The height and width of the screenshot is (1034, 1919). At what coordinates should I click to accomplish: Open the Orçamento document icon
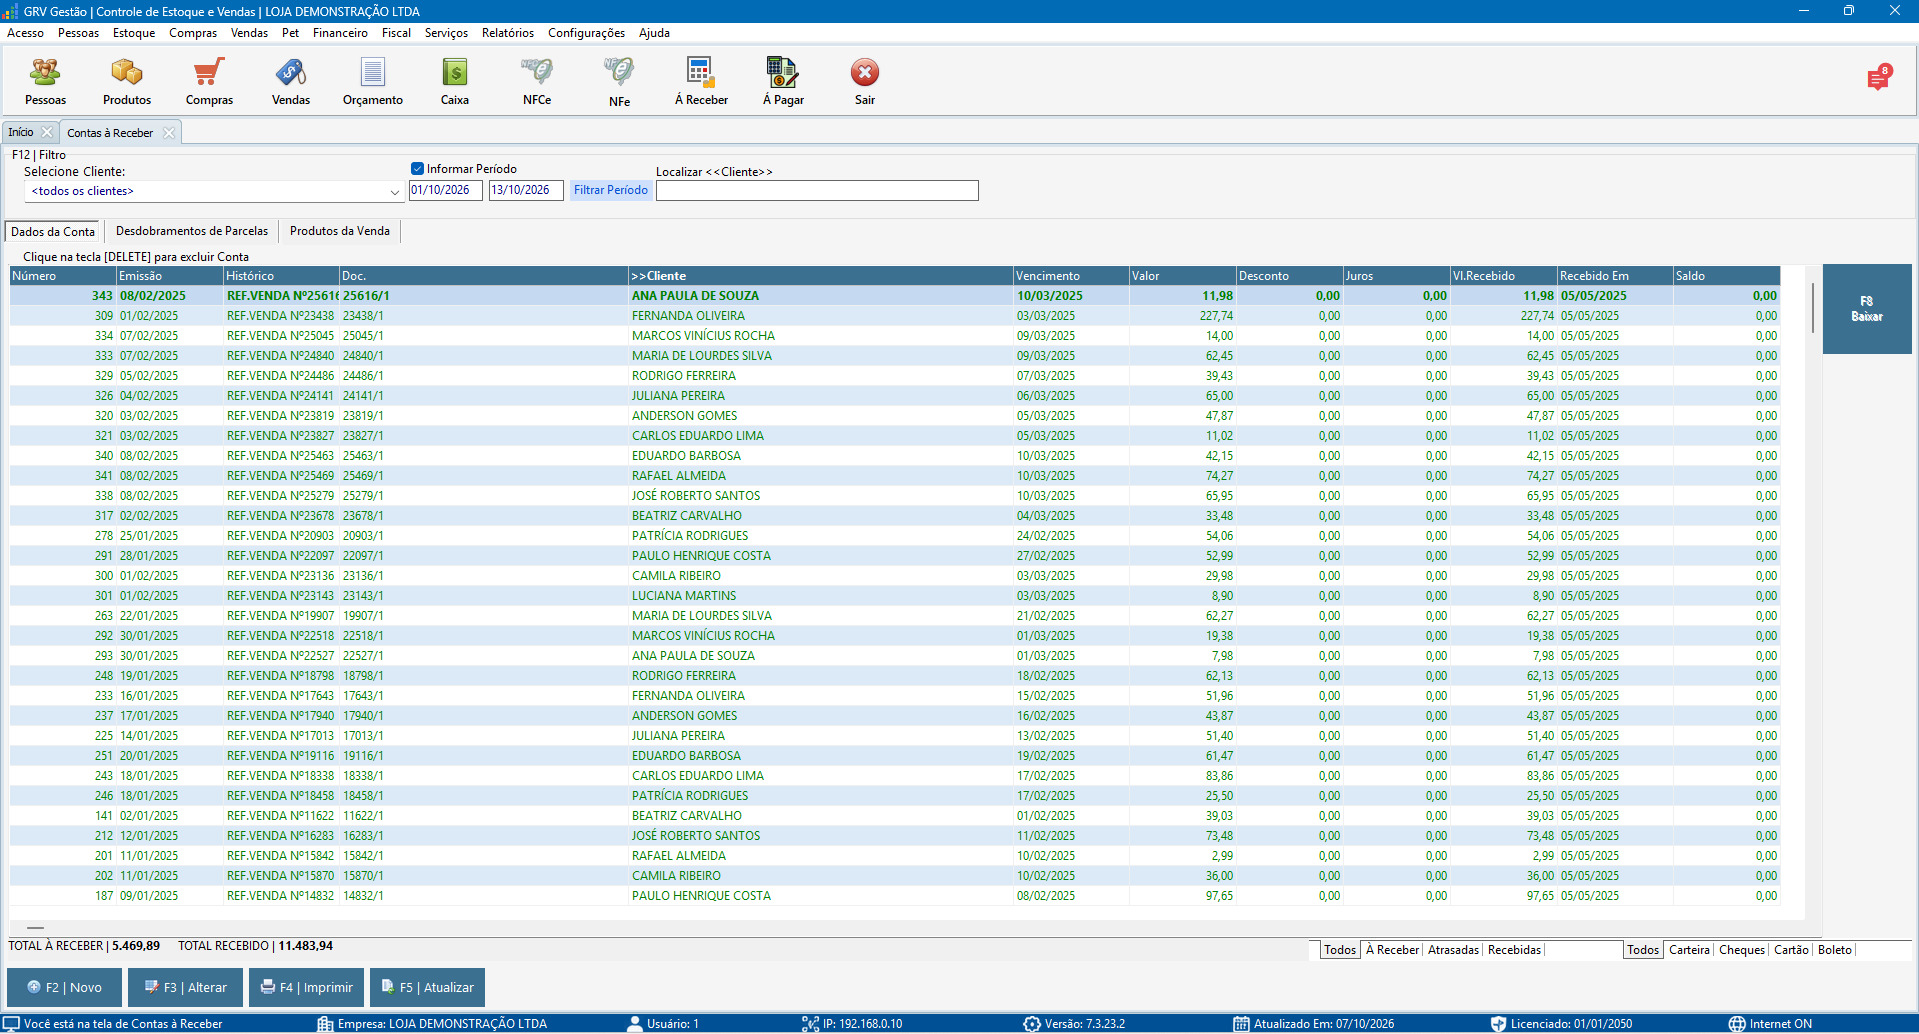[373, 81]
